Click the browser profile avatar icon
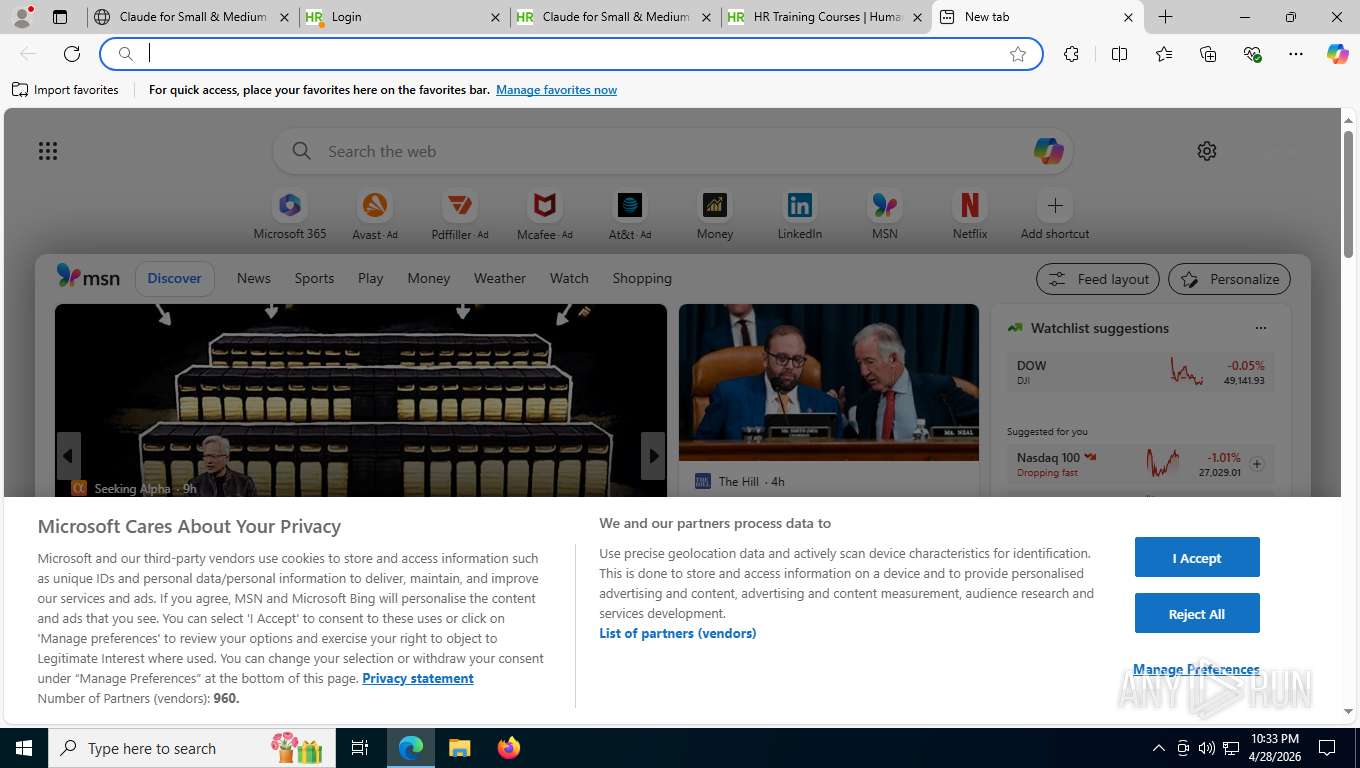 22,17
